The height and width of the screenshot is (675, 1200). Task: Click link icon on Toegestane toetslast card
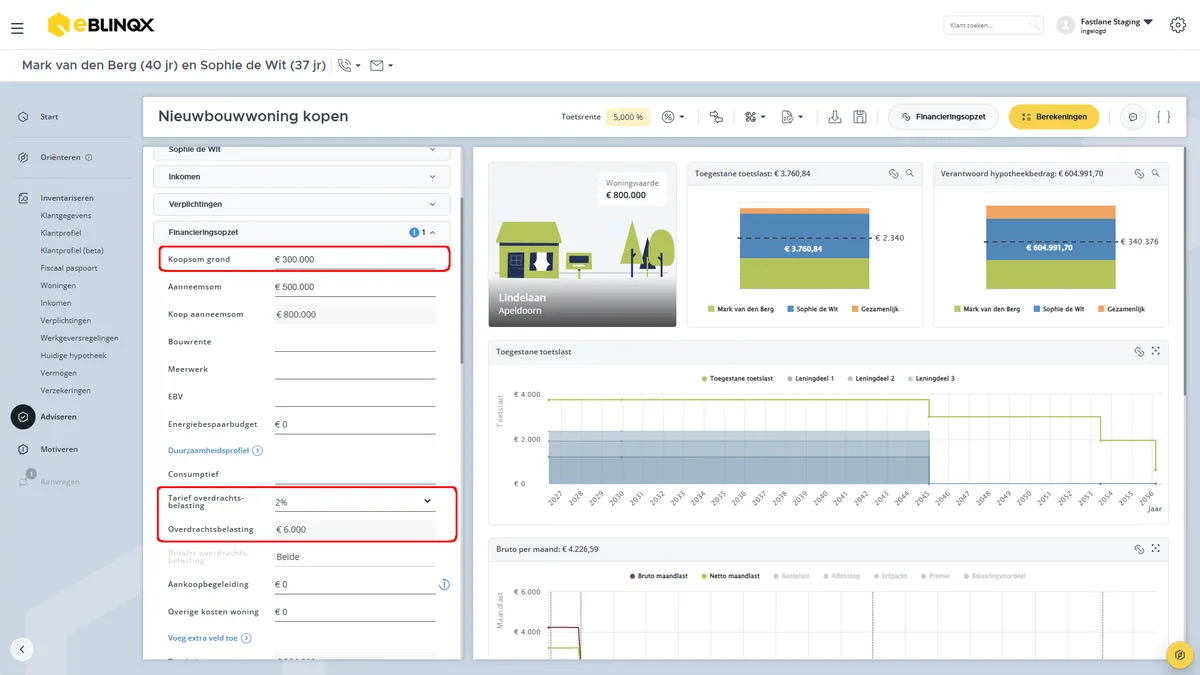pyautogui.click(x=894, y=173)
